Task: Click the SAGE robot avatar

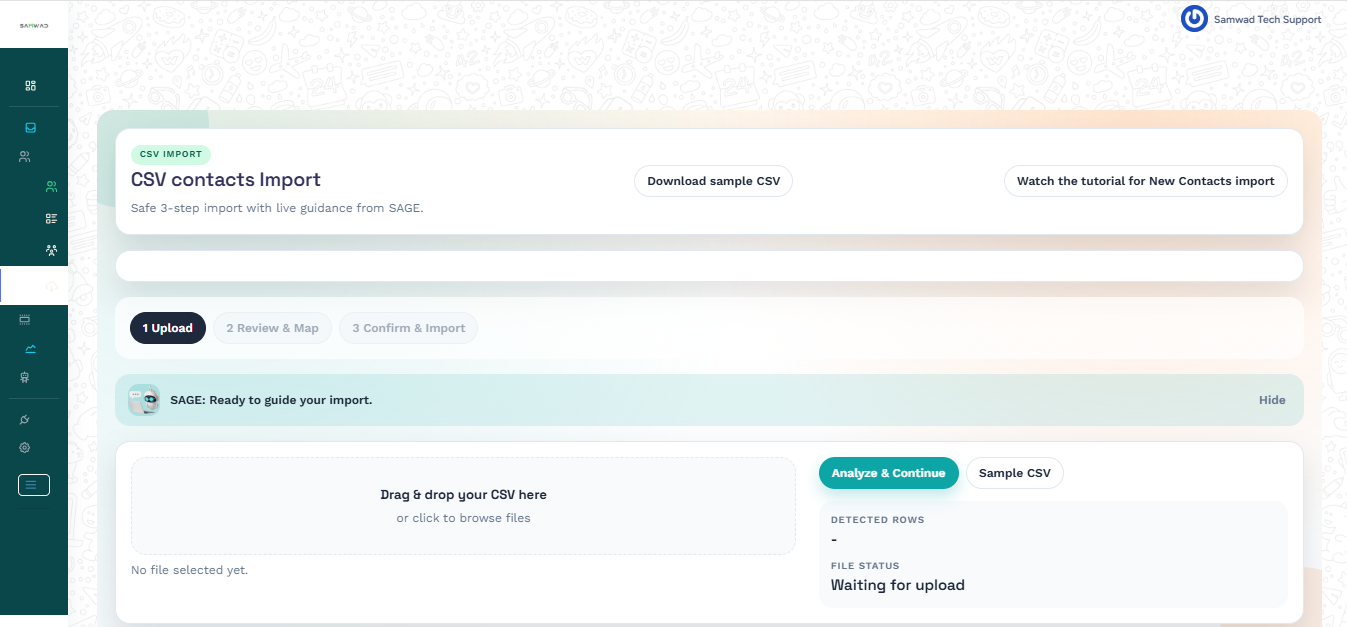Action: coord(144,400)
